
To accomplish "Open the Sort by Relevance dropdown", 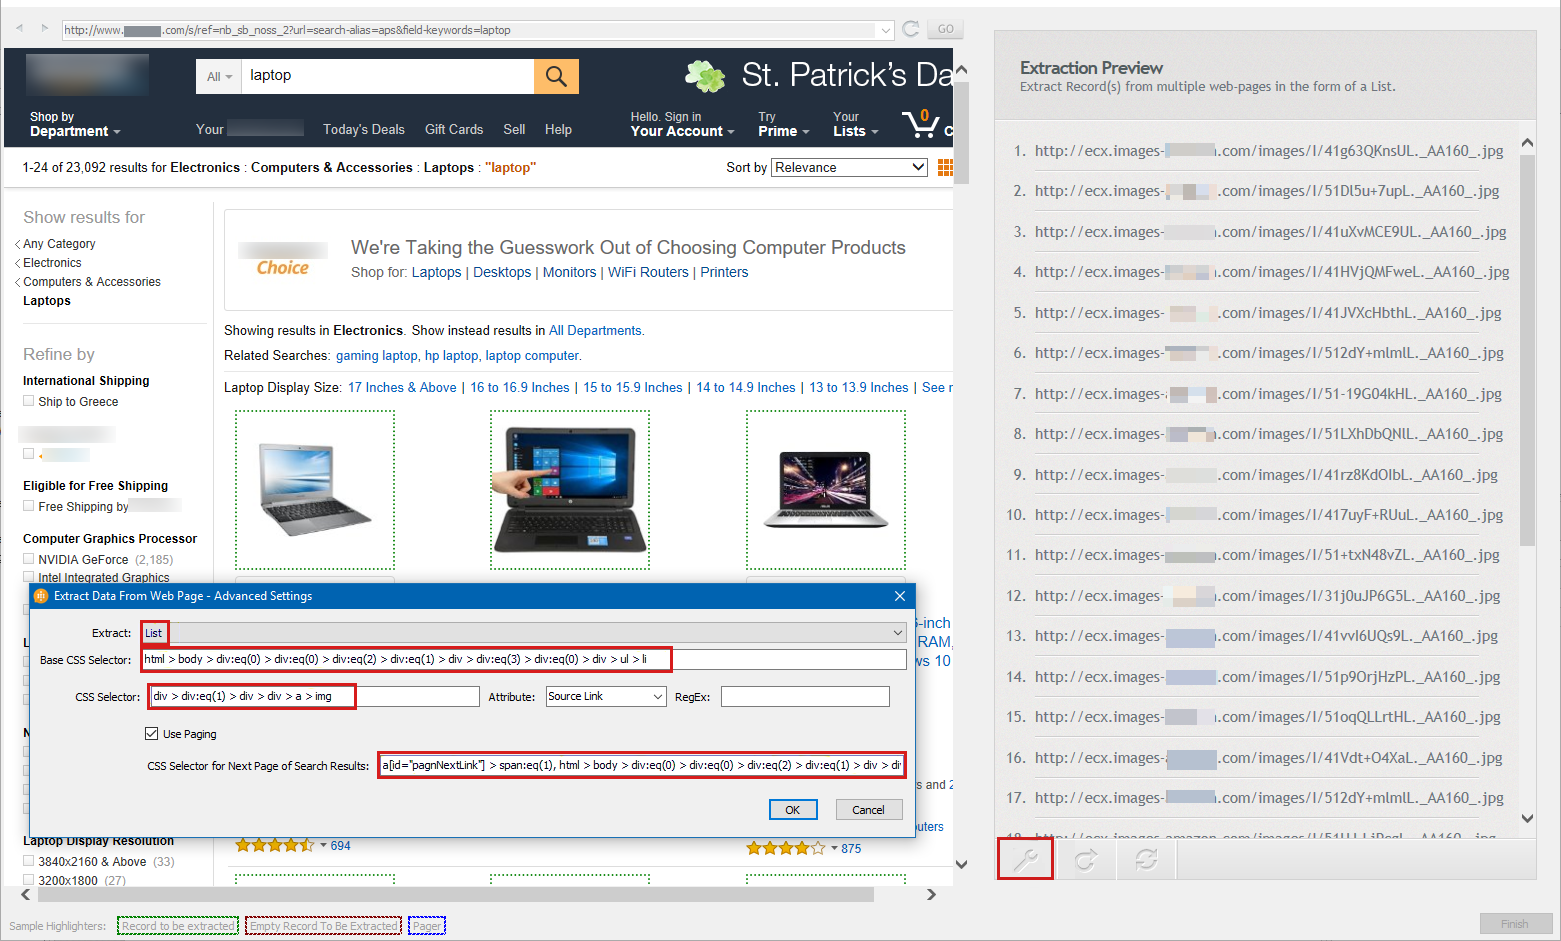I will (x=850, y=167).
